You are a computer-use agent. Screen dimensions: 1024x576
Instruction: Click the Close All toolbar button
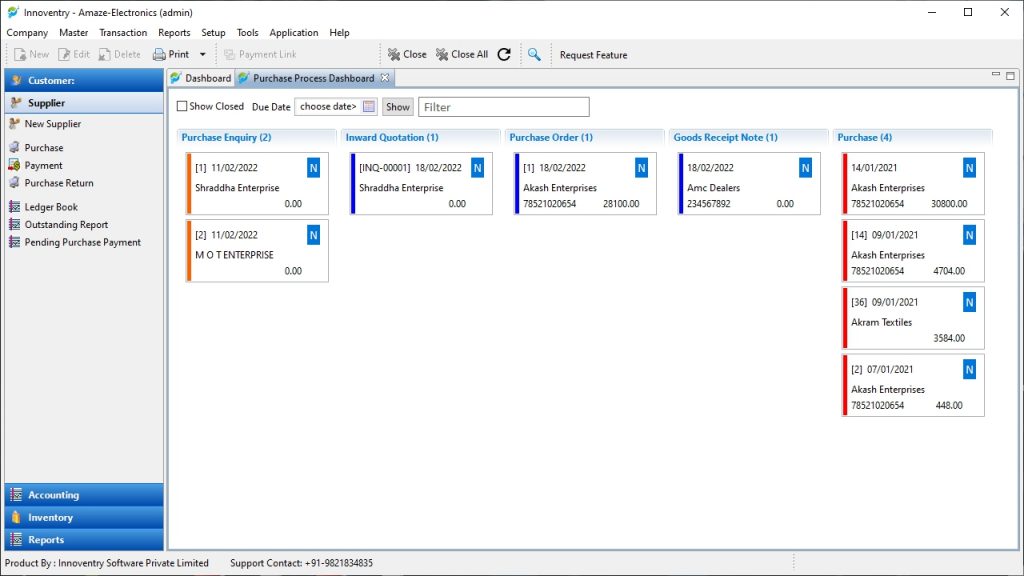pyautogui.click(x=462, y=55)
